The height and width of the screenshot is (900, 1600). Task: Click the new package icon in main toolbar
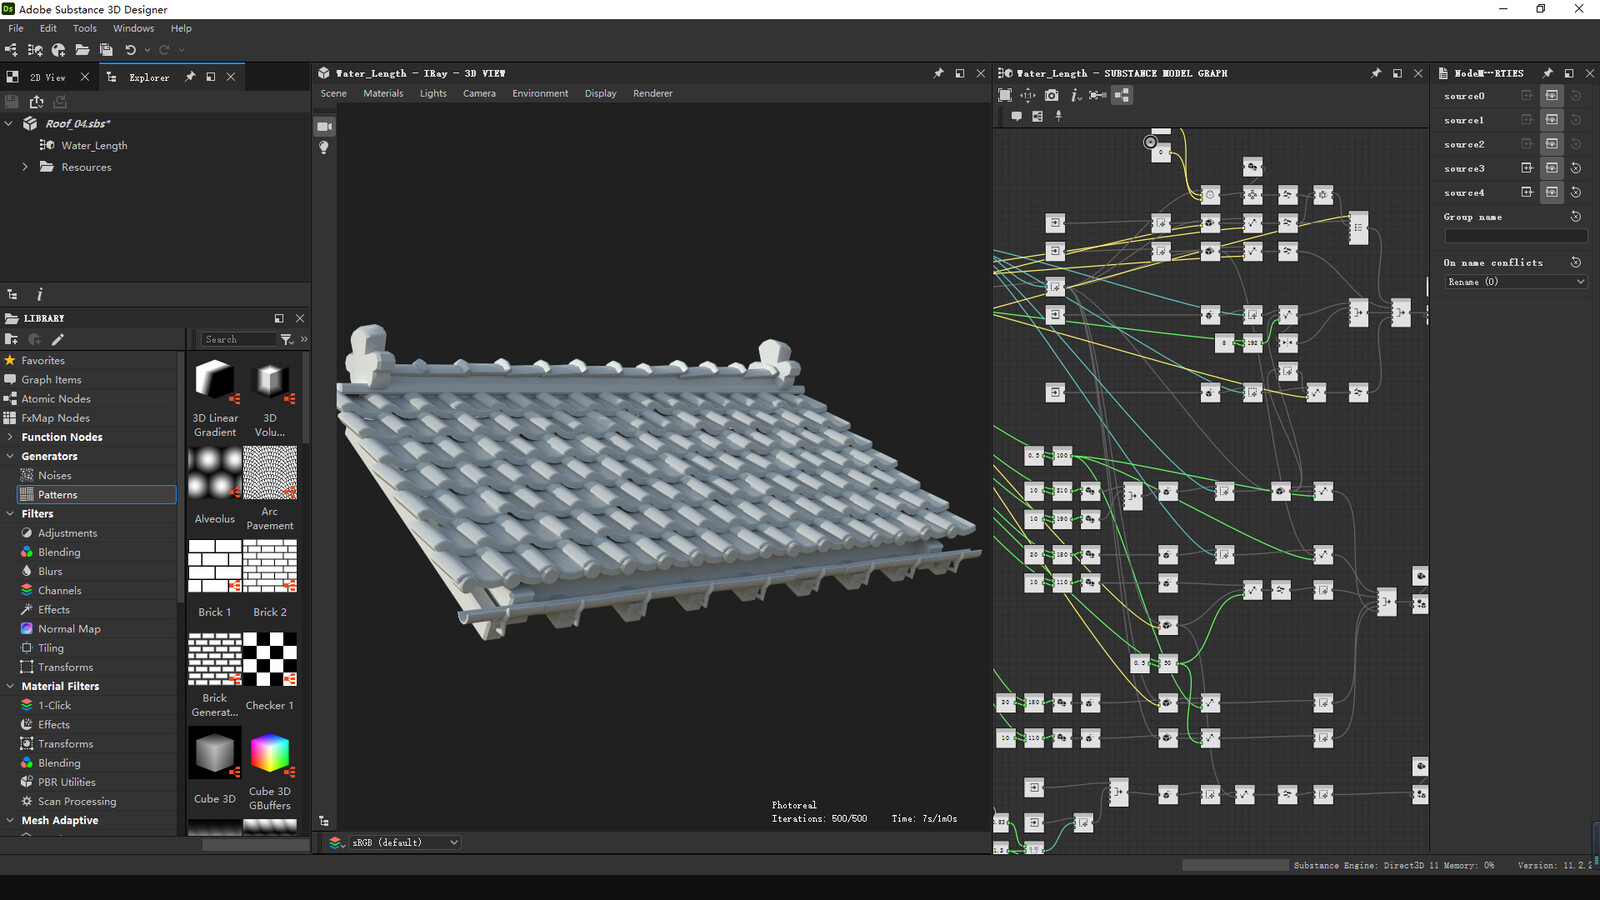58,50
